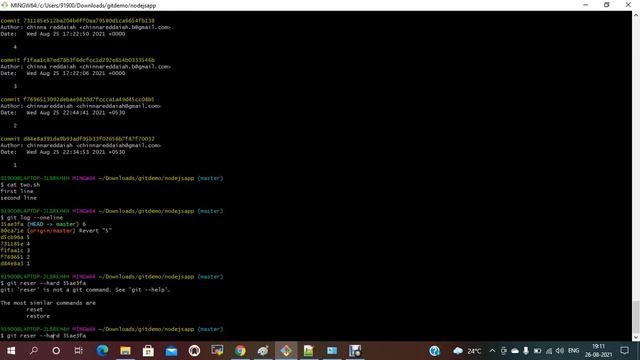Click the suggested 'restore' command

38,316
